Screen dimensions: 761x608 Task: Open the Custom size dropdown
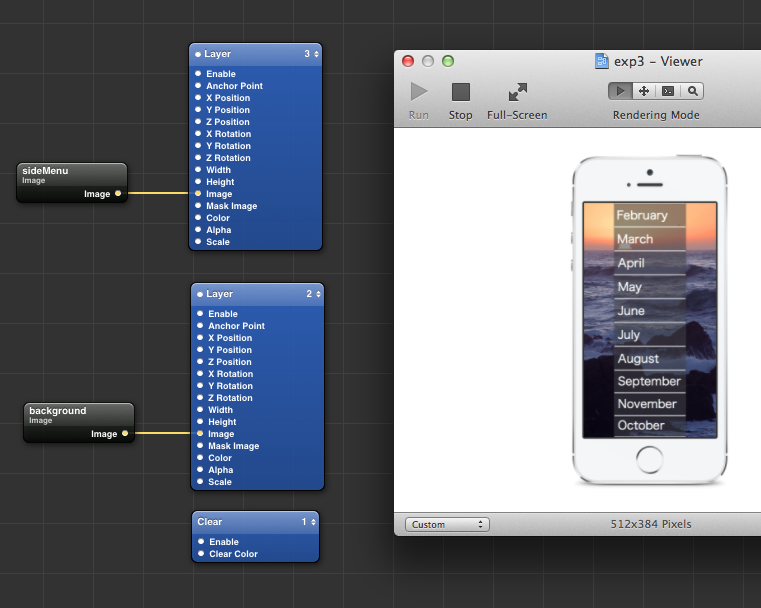pyautogui.click(x=447, y=525)
